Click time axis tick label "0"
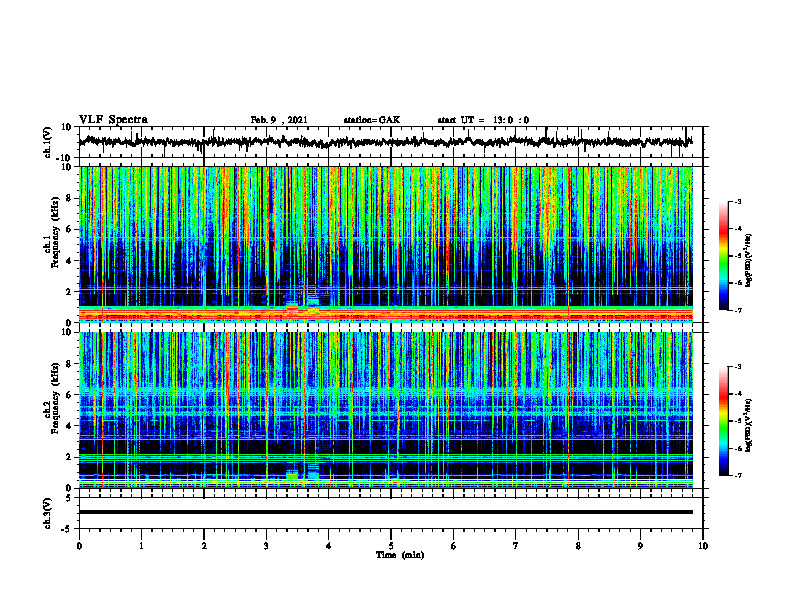The height and width of the screenshot is (612, 792). tap(79, 546)
